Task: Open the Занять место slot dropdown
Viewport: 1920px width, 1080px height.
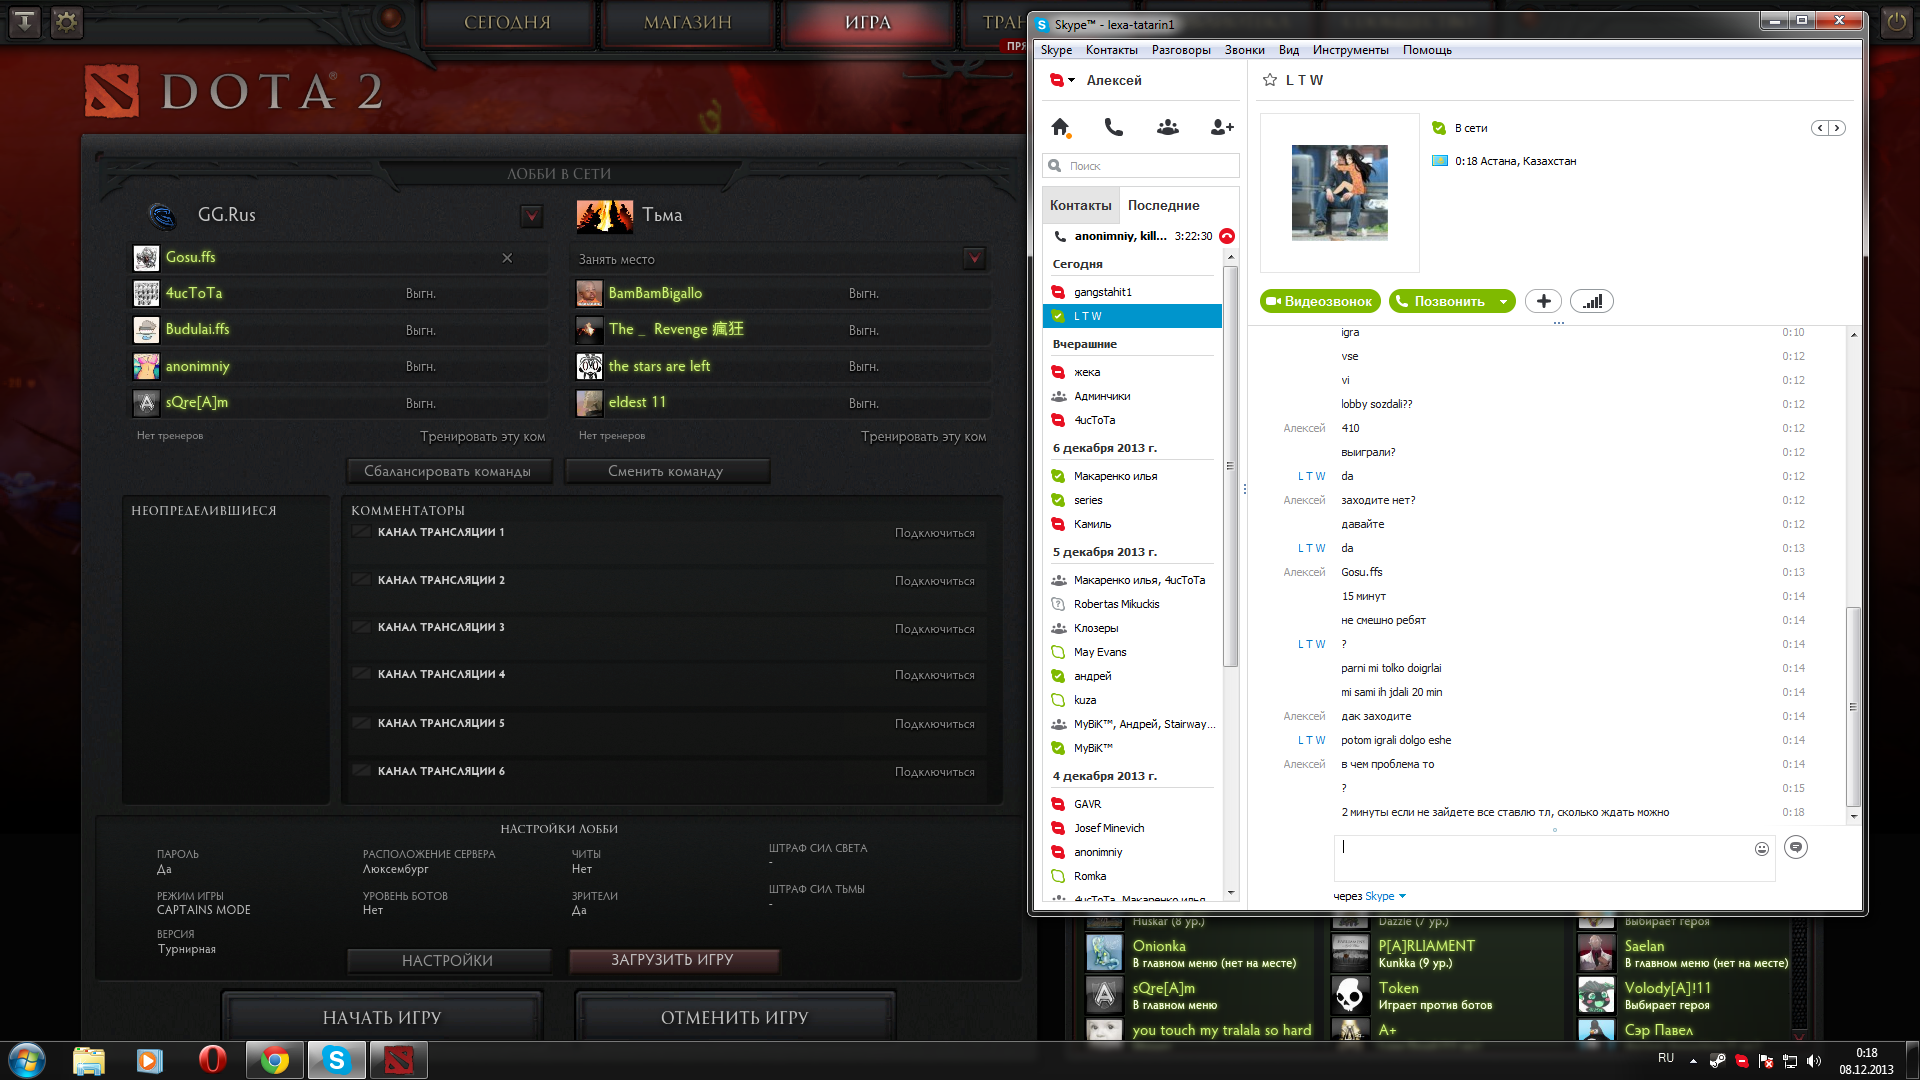Action: 974,259
